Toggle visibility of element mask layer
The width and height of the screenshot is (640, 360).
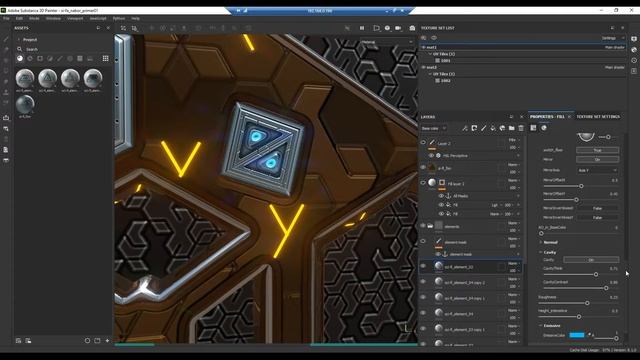point(423,241)
